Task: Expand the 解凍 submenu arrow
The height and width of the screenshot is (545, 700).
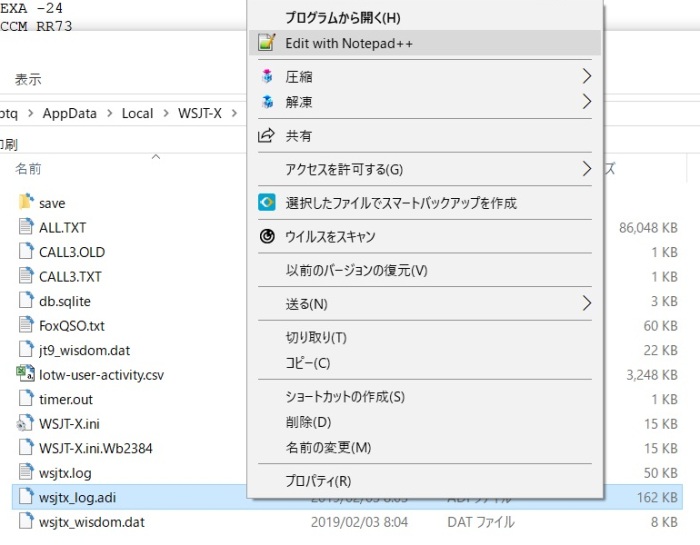Action: pos(587,102)
